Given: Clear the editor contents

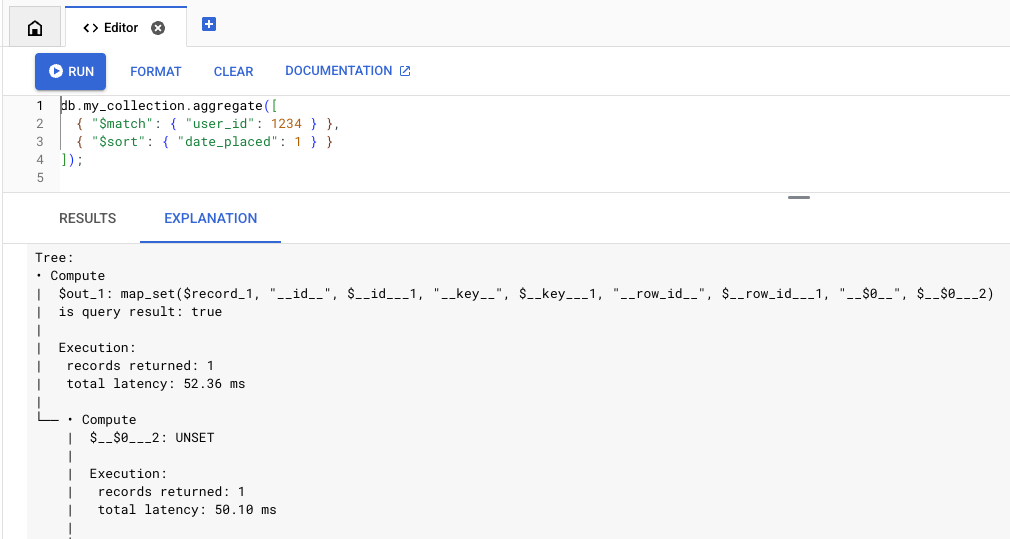Looking at the screenshot, I should (233, 72).
